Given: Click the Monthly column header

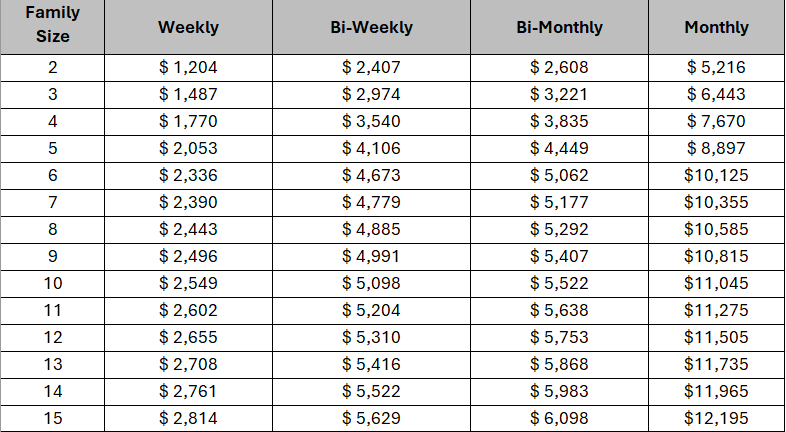Looking at the screenshot, I should (x=716, y=27).
